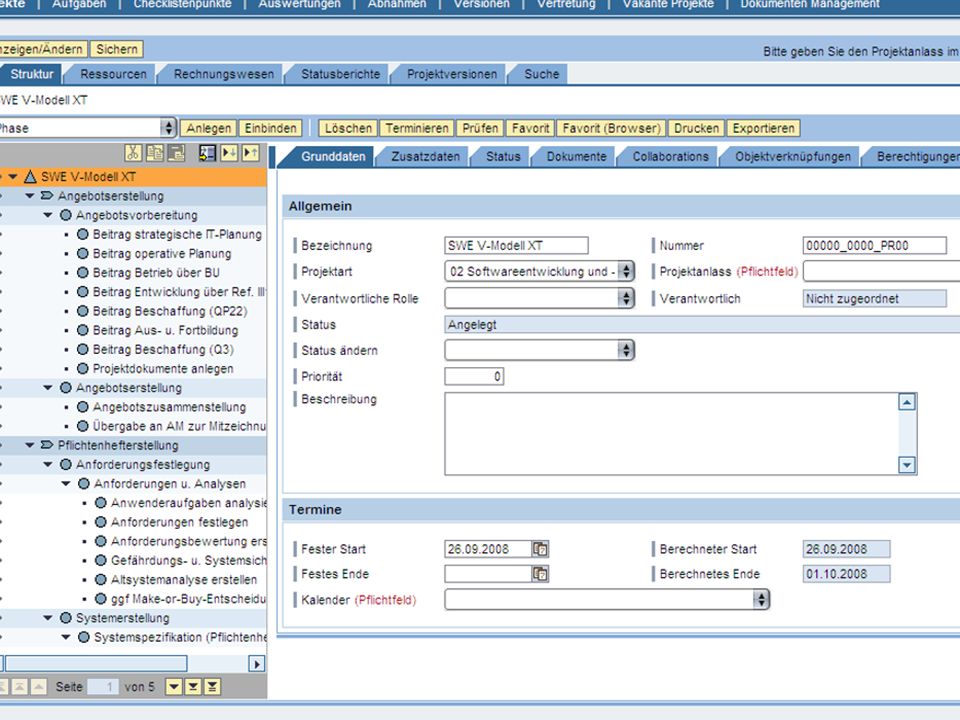Click the Terminieren button

417,128
